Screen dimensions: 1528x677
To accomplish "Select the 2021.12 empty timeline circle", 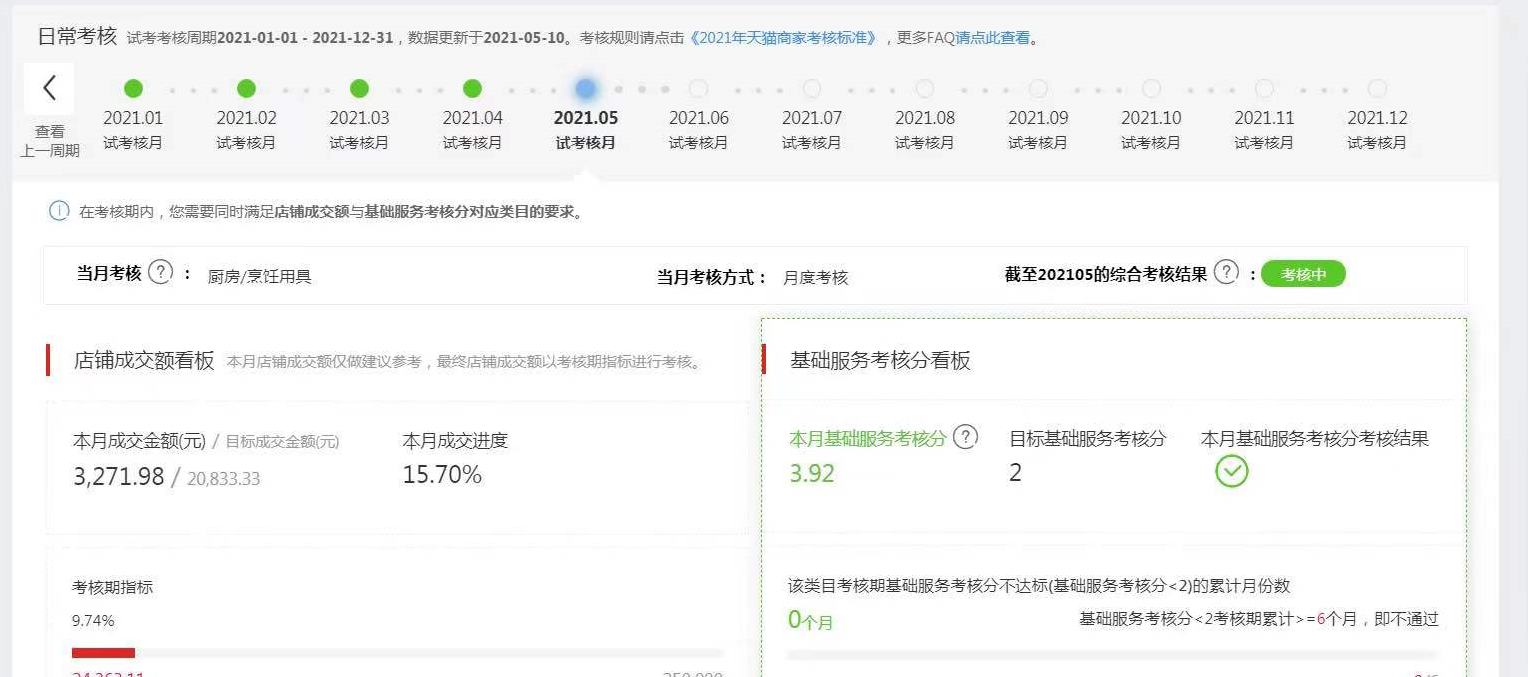I will pyautogui.click(x=1377, y=88).
